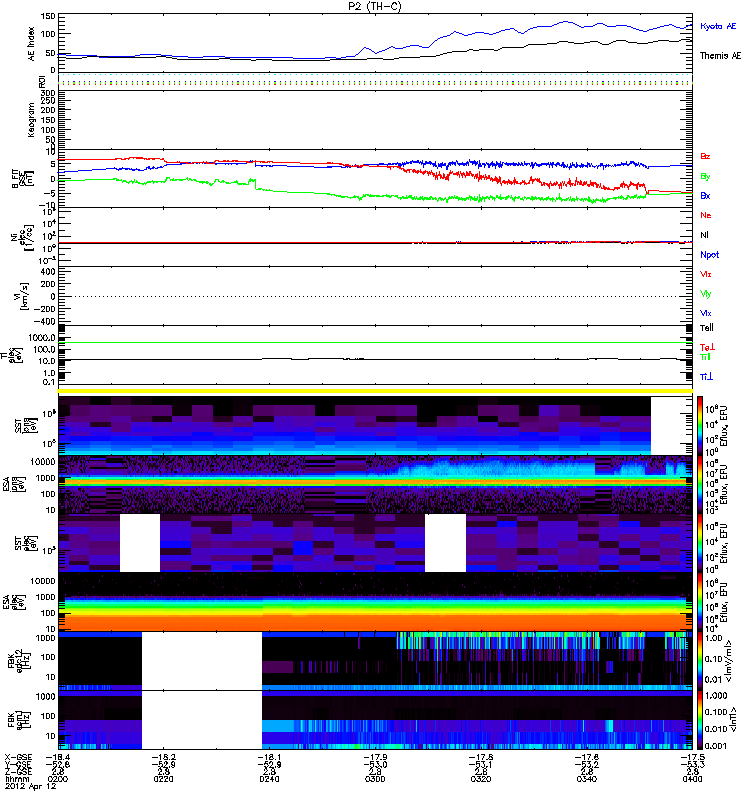Click the SST ions Eflux color bar
The width and height of the screenshot is (750, 800).
coord(699,425)
